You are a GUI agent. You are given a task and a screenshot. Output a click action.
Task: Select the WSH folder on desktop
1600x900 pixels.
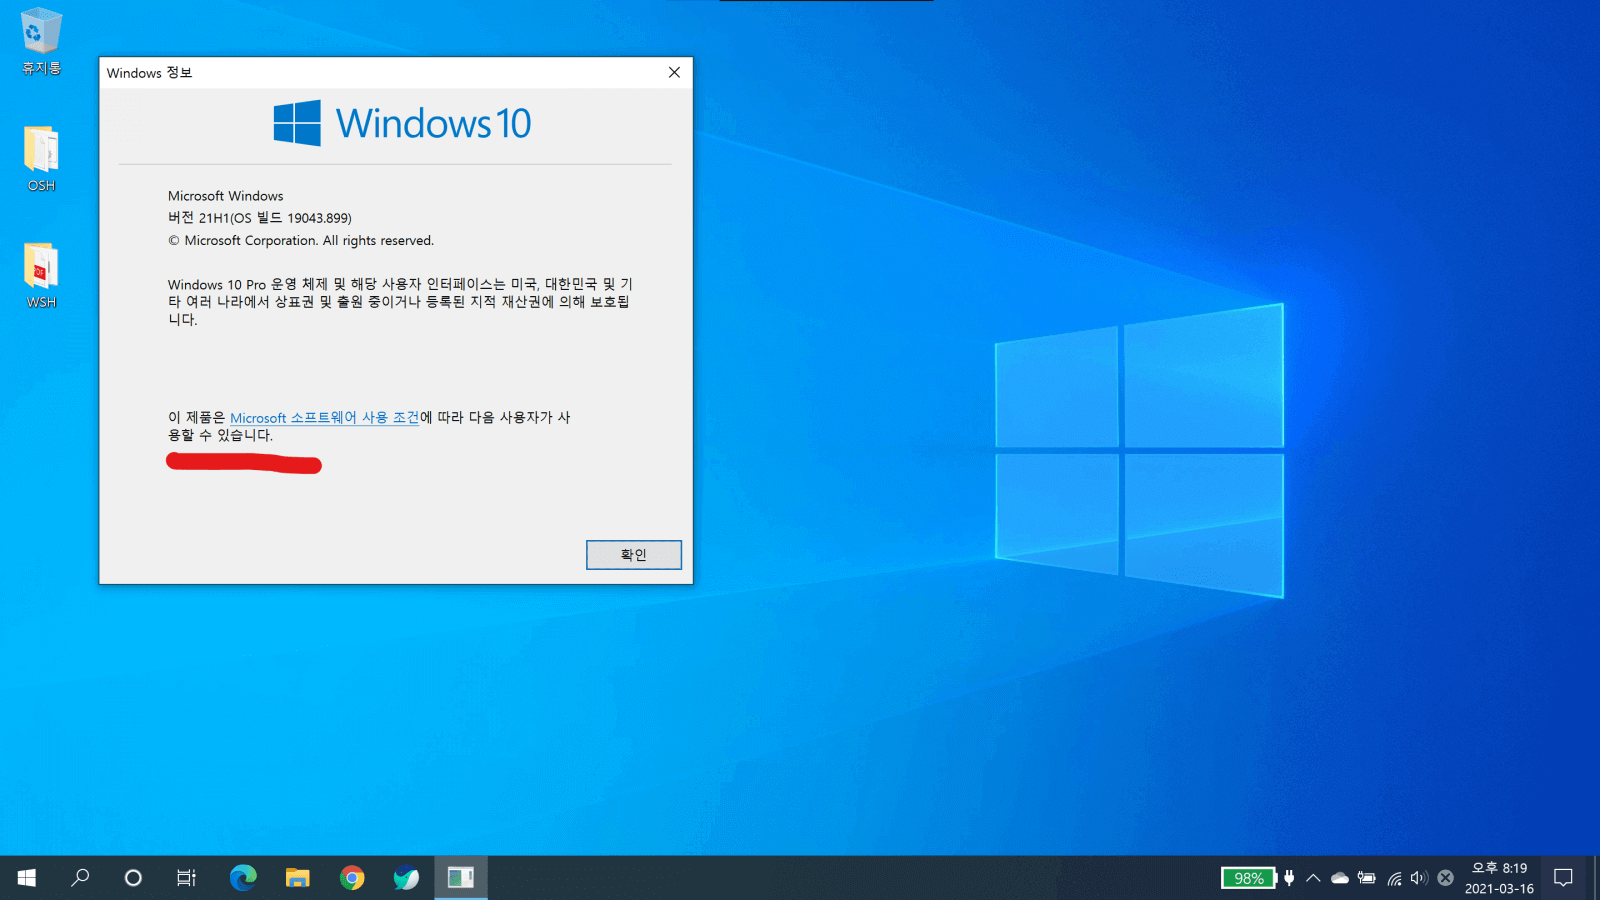click(x=41, y=275)
